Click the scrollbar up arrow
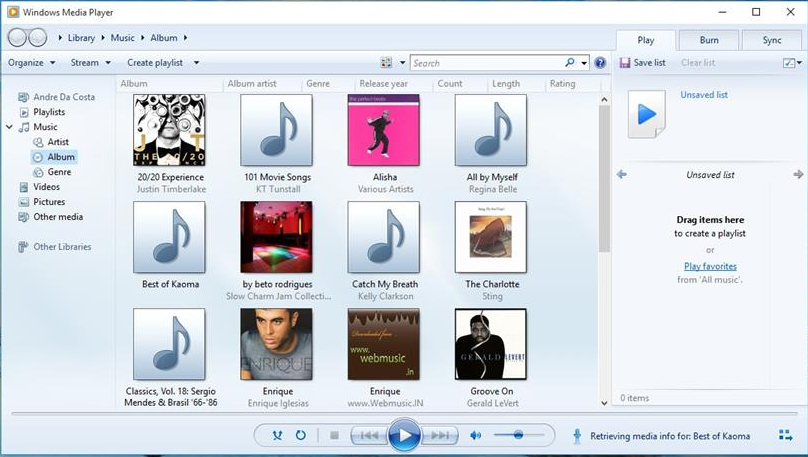Screen dimensions: 808x457 click(604, 99)
